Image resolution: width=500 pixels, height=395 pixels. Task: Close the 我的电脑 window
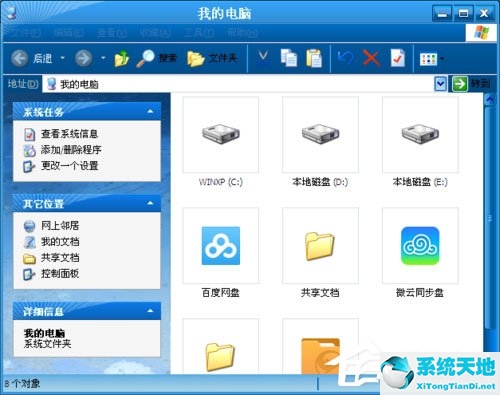pyautogui.click(x=484, y=14)
